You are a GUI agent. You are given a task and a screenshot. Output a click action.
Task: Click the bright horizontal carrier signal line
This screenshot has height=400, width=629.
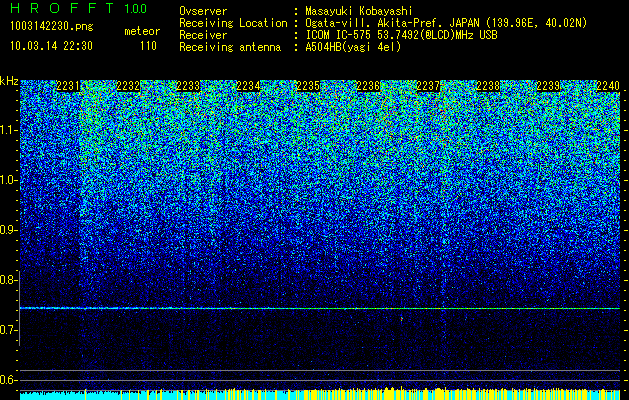pyautogui.click(x=320, y=308)
